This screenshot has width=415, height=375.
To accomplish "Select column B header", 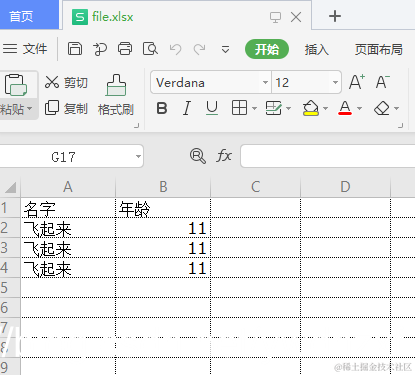I will pos(163,187).
